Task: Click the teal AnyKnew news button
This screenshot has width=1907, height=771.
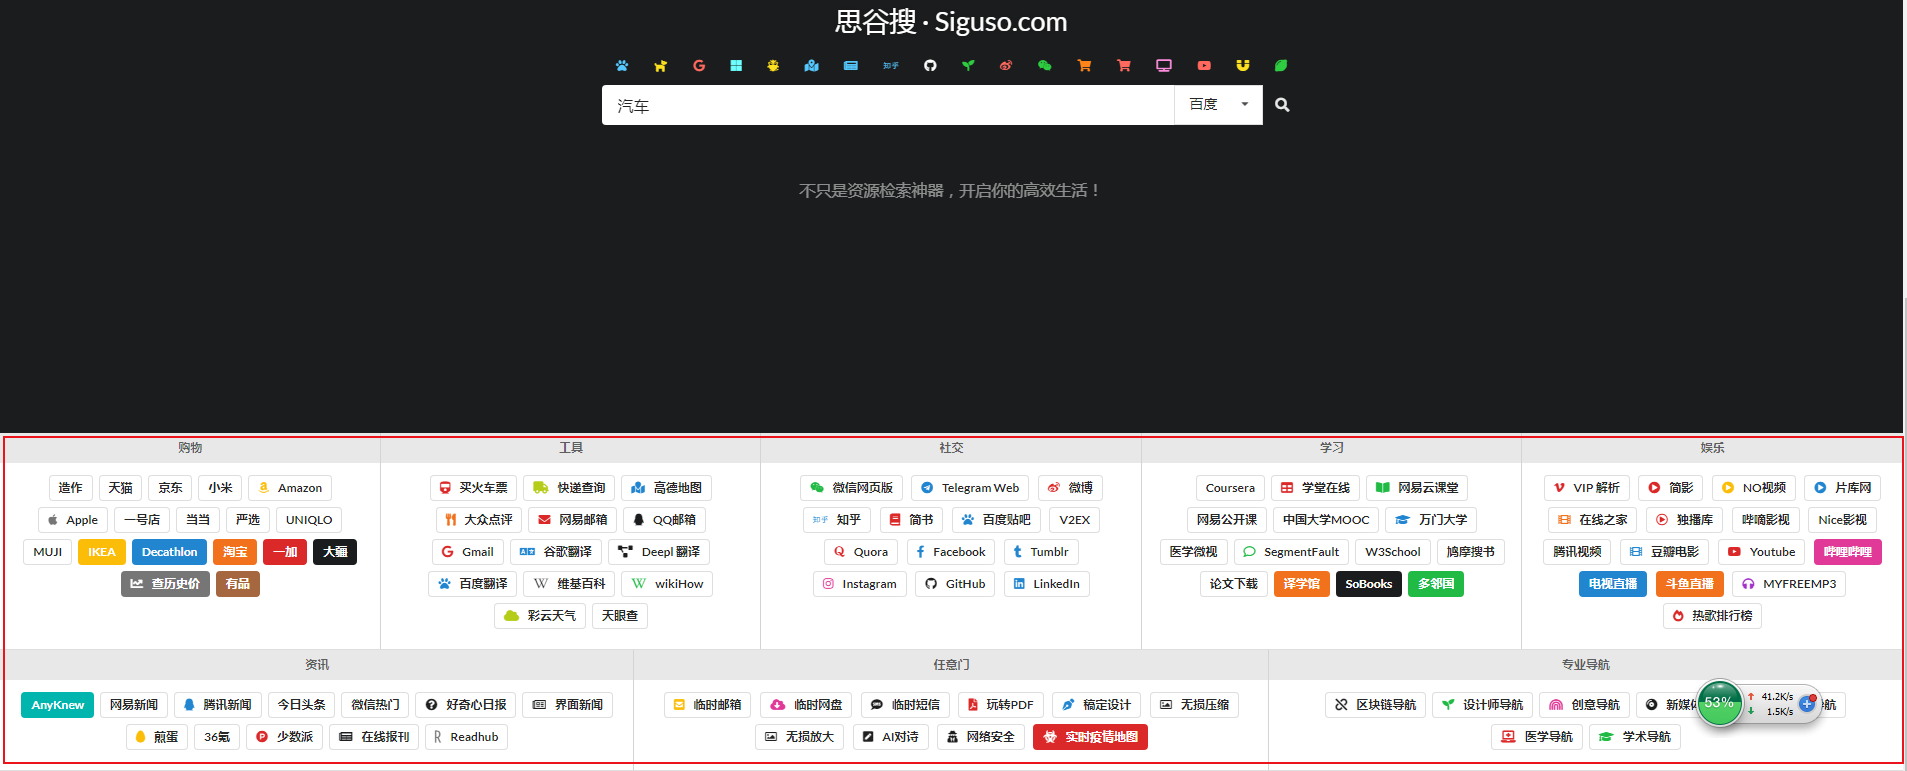Action: [x=58, y=705]
